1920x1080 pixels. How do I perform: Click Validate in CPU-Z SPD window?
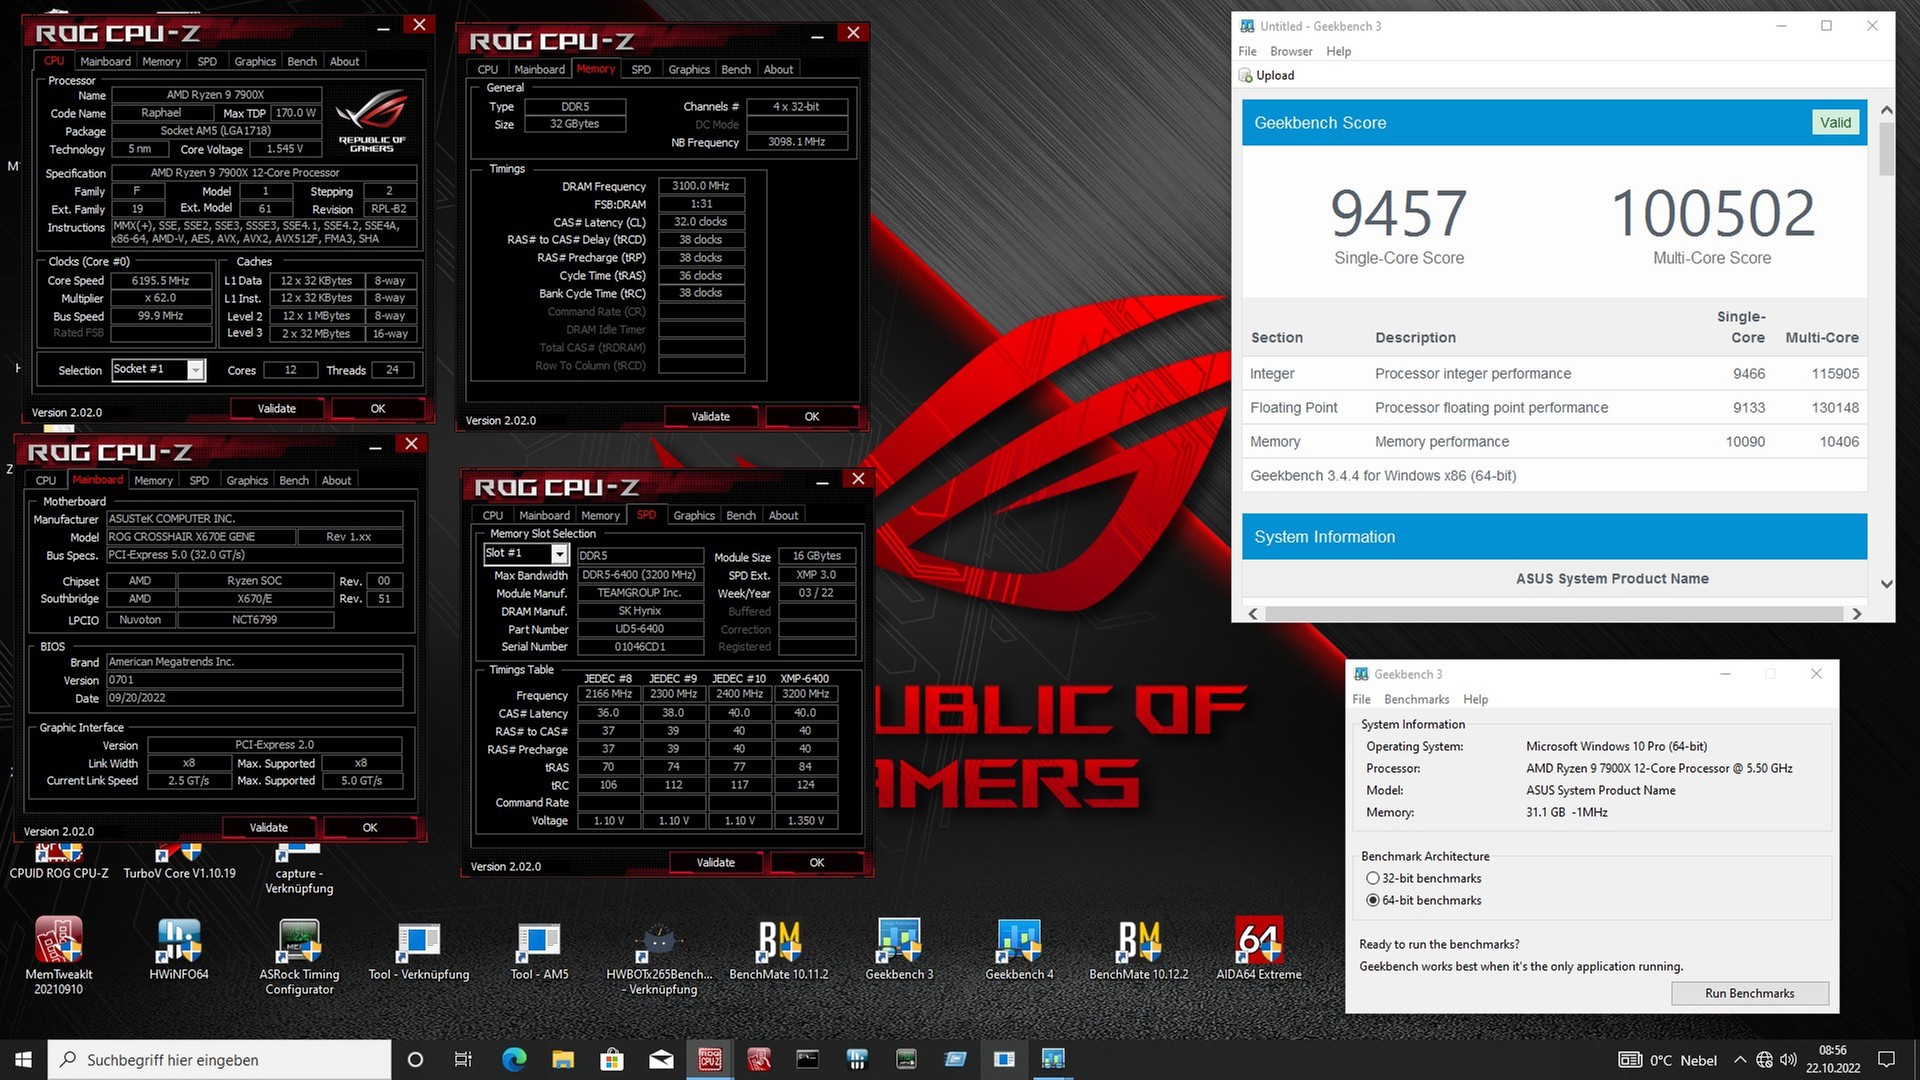[x=716, y=862]
